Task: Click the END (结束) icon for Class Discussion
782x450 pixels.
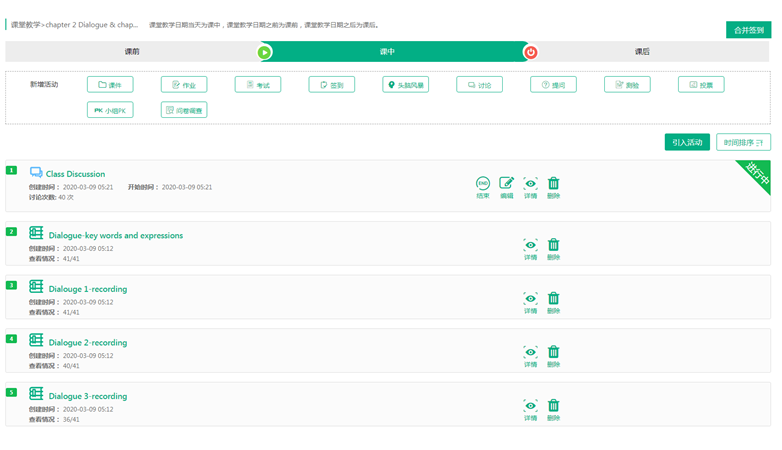Action: [x=483, y=184]
